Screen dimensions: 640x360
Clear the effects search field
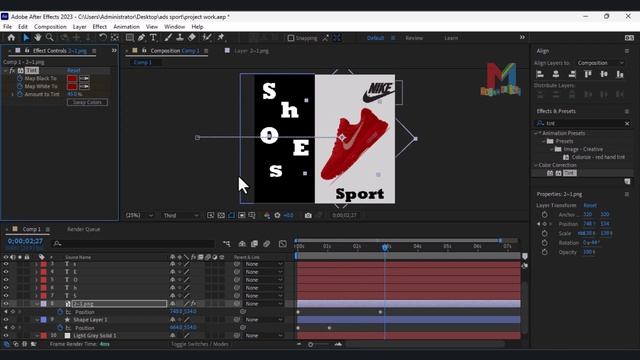pyautogui.click(x=627, y=123)
